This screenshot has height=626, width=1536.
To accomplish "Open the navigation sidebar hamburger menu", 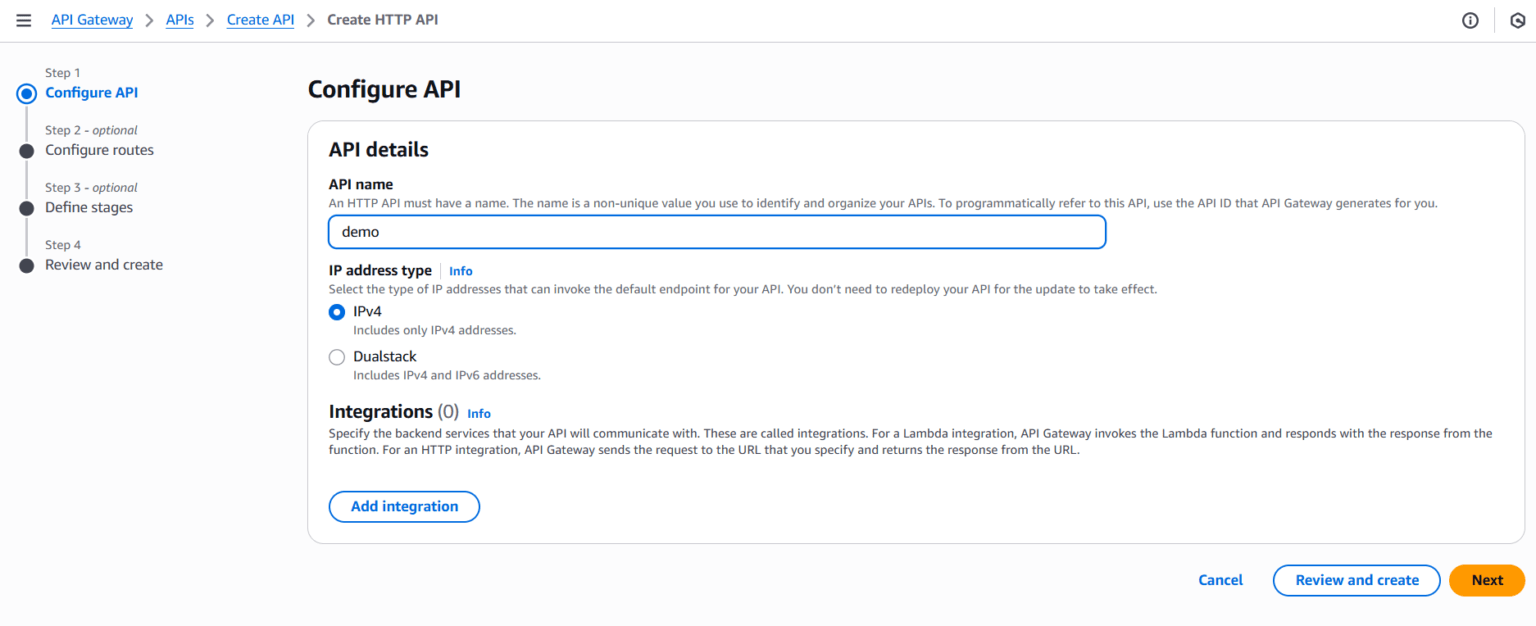I will tap(23, 19).
